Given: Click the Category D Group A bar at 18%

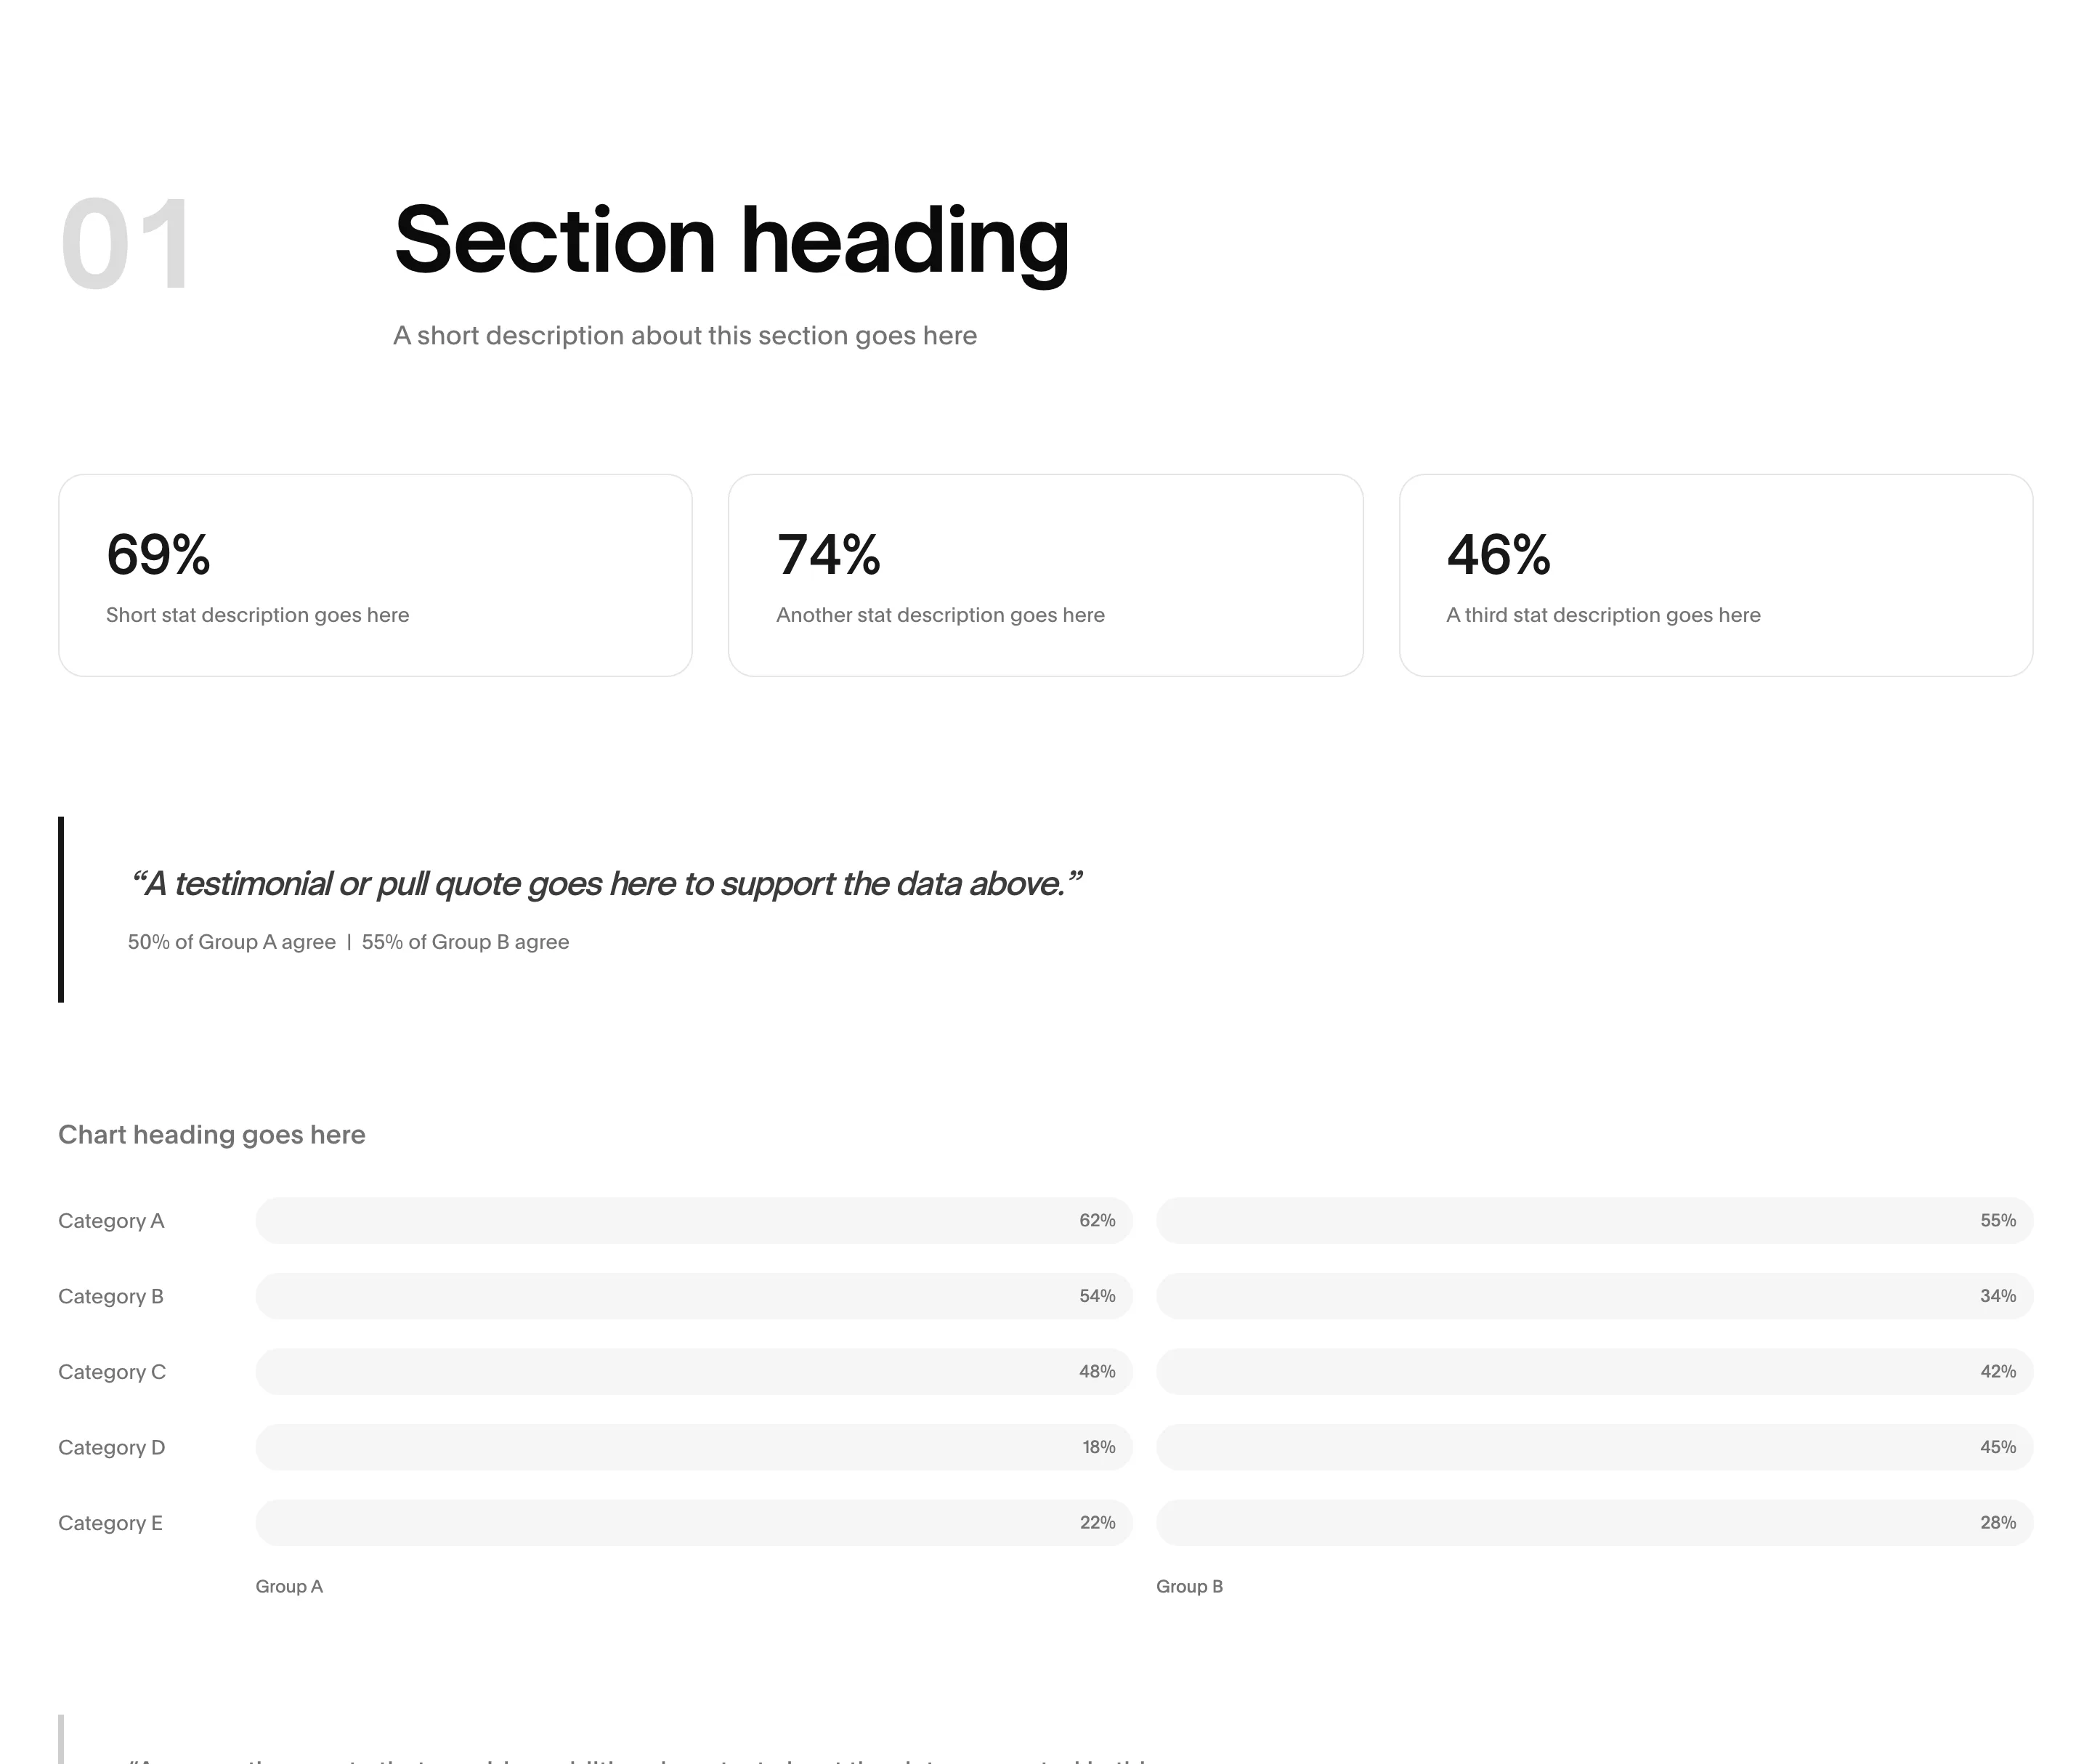Looking at the screenshot, I should 694,1447.
